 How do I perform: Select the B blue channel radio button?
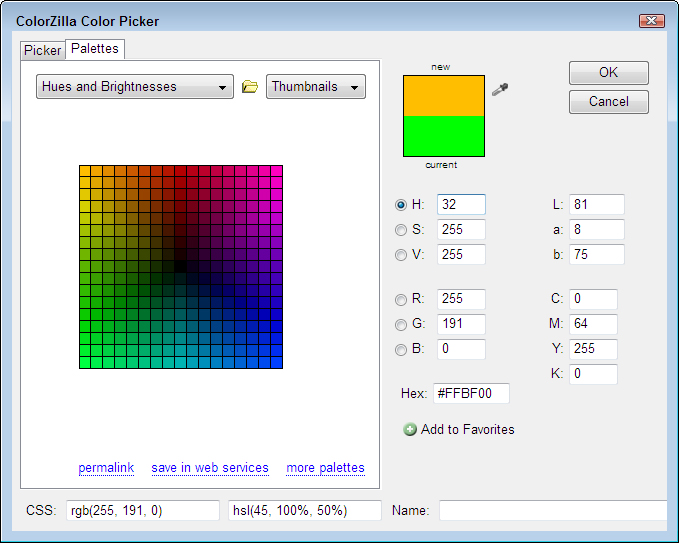click(x=402, y=350)
